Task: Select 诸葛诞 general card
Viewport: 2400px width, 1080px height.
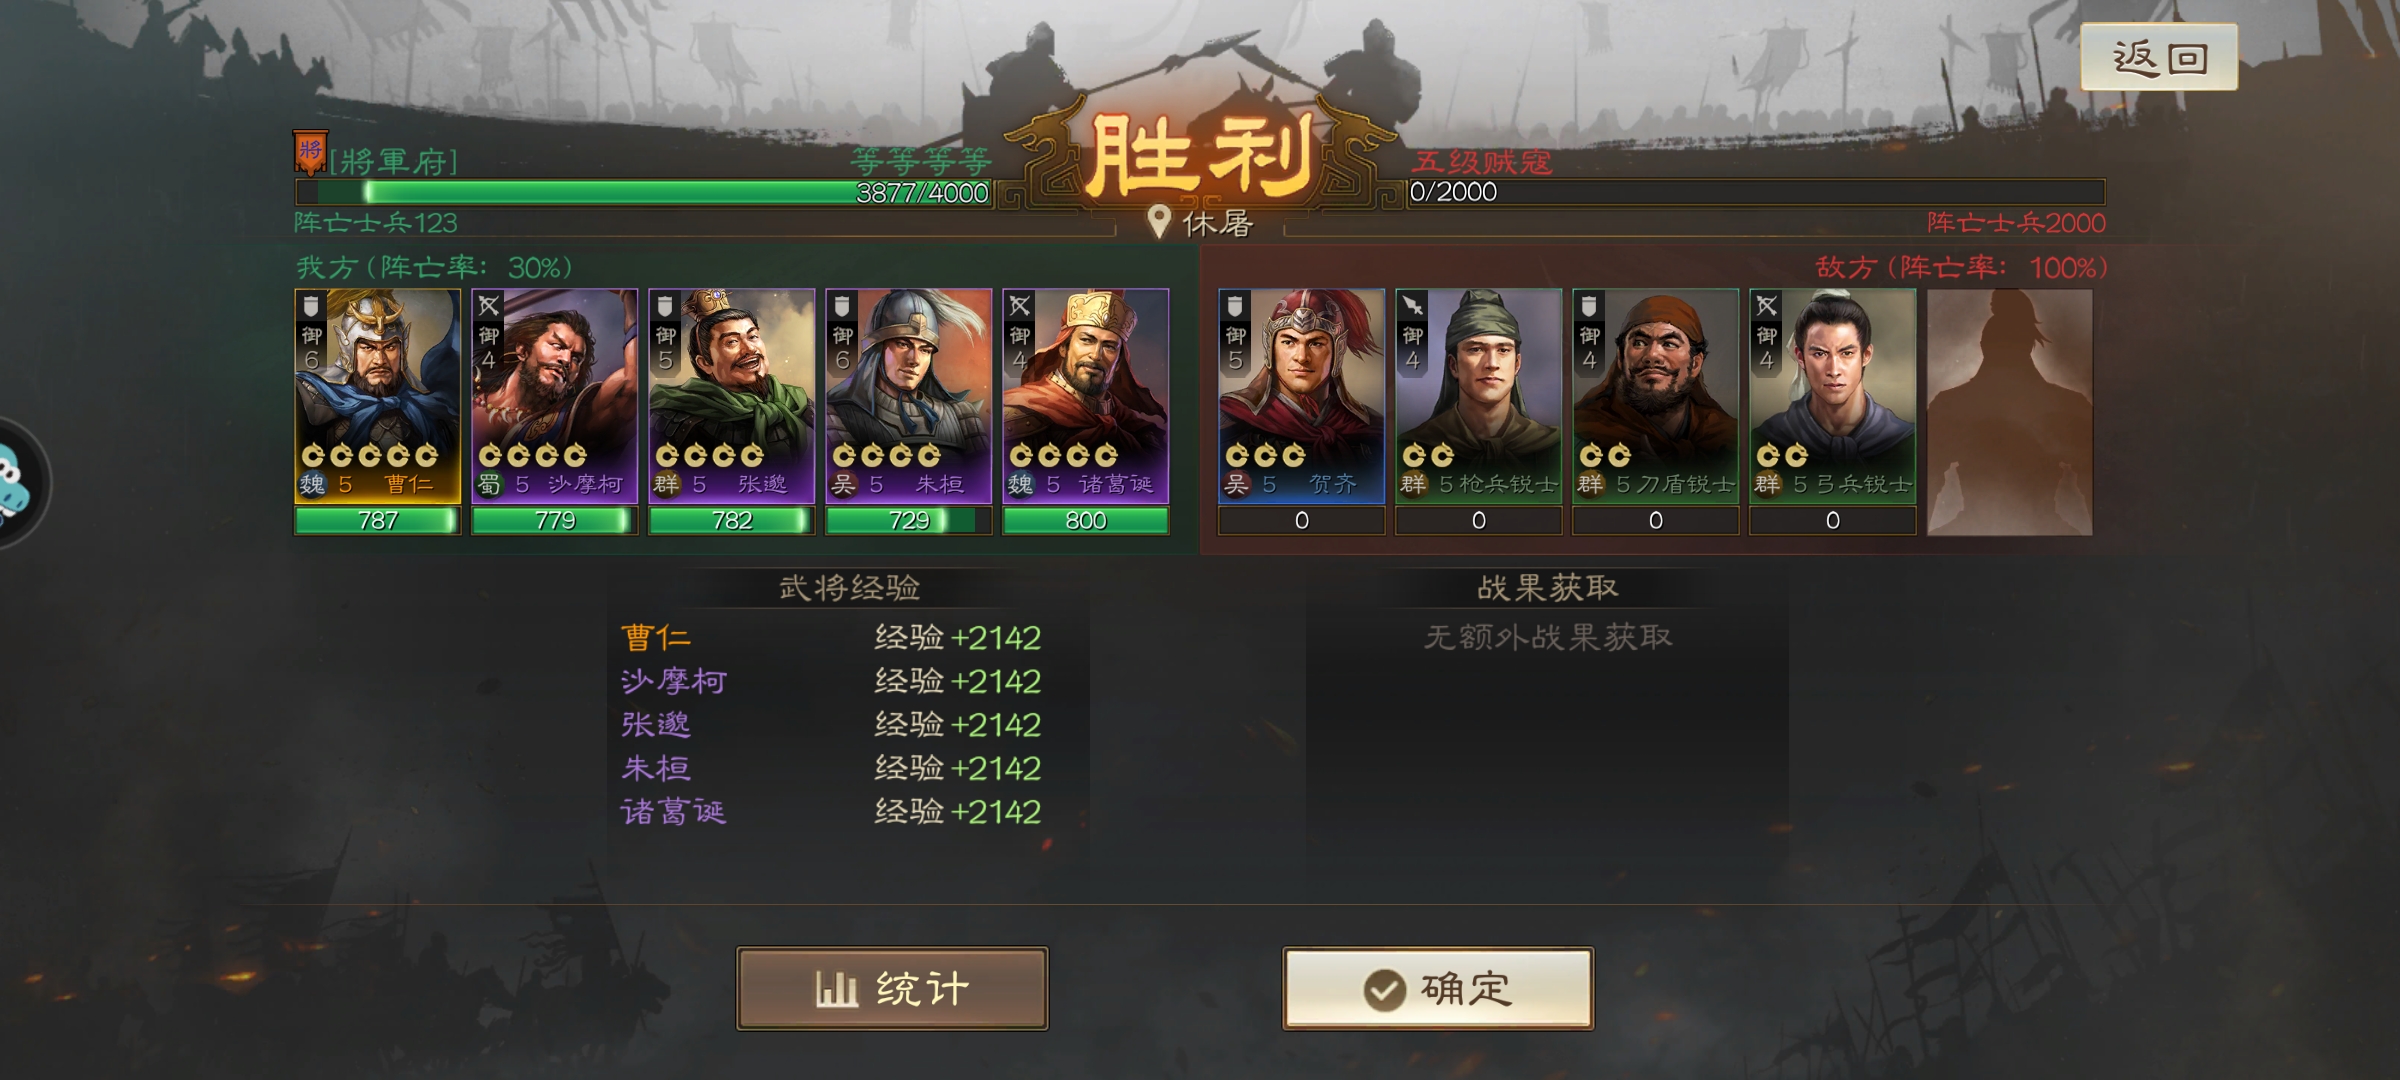Action: 1086,412
